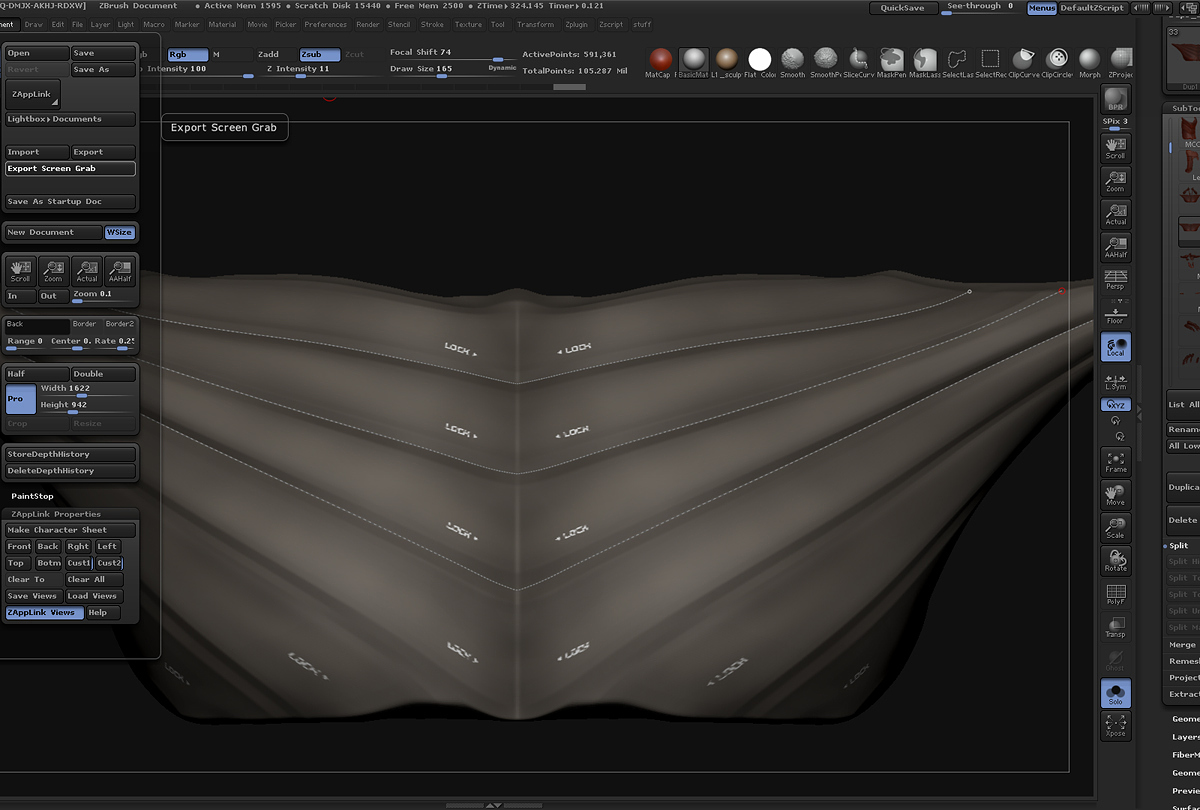Viewport: 1200px width, 810px height.
Task: Adjust the Draw Size slider
Action: pyautogui.click(x=452, y=70)
